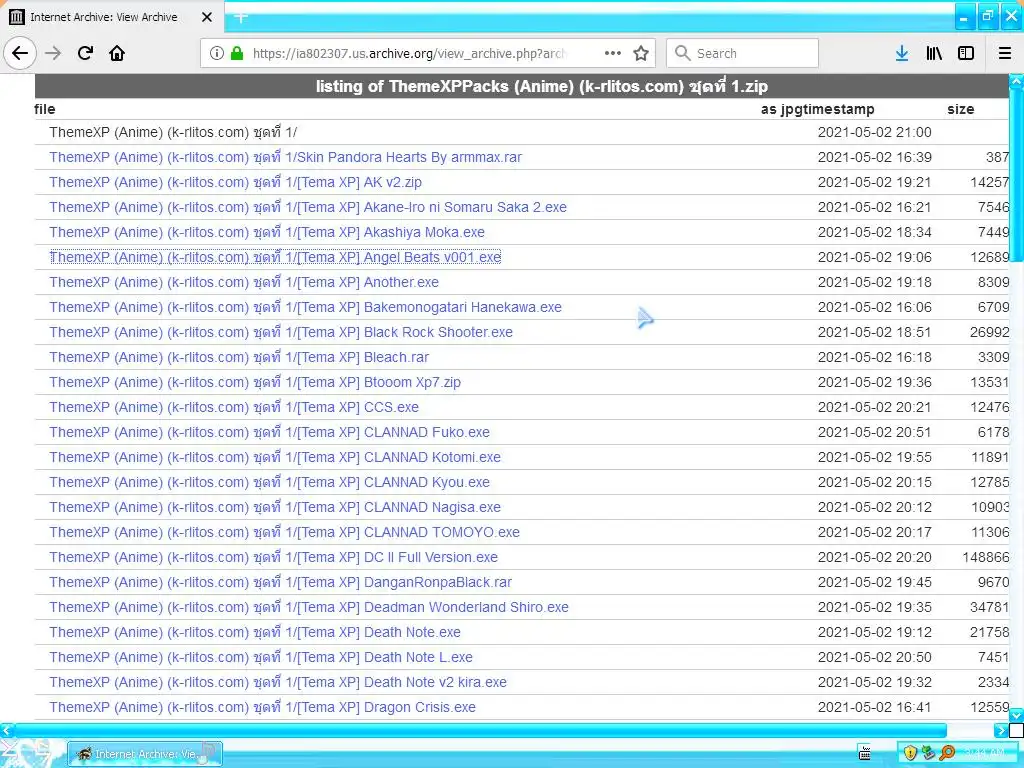Open the Death Note v2 kira.exe link
Screen dimensions: 1024x768
point(278,682)
